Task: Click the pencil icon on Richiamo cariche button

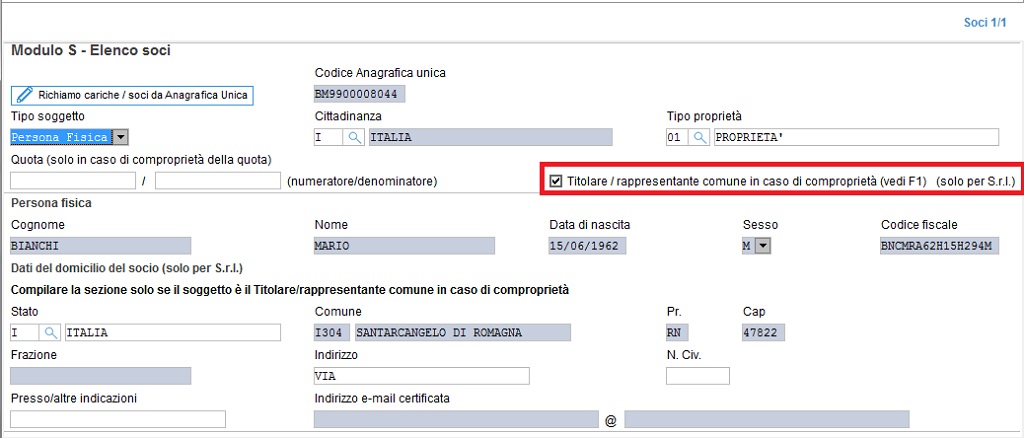Action: (x=25, y=95)
